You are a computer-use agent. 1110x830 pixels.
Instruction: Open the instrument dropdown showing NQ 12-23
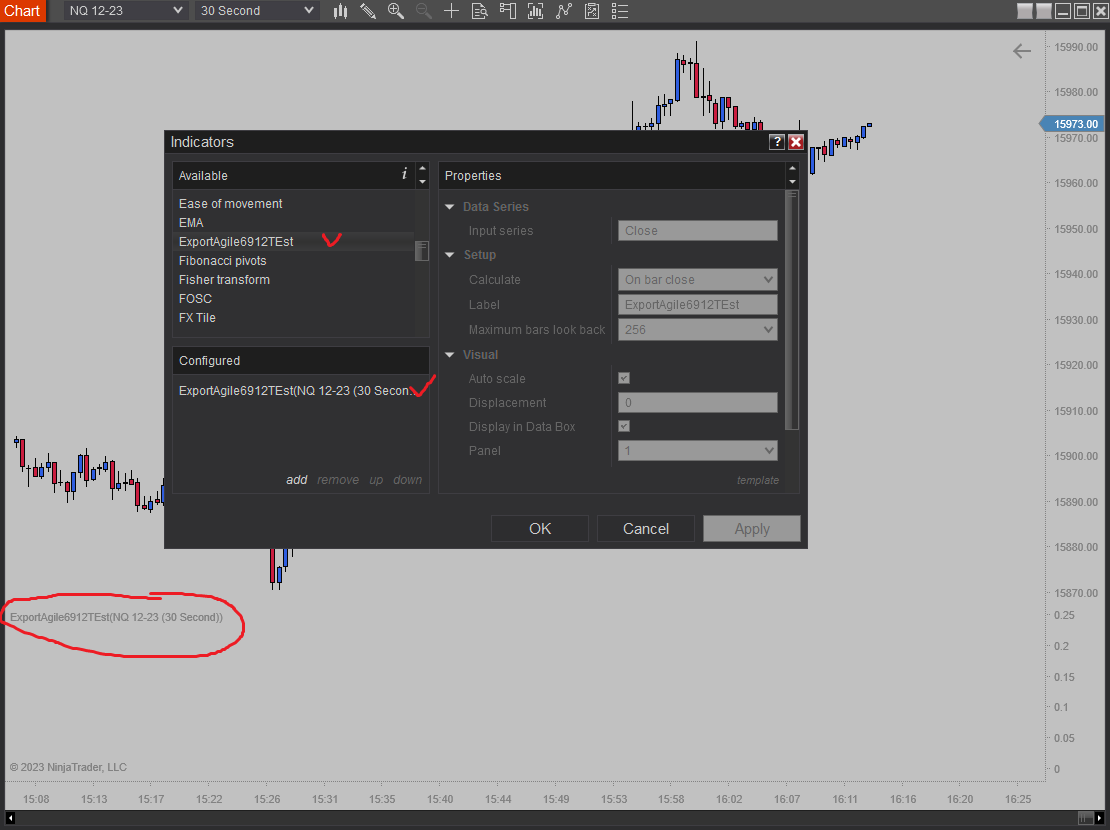(x=126, y=11)
